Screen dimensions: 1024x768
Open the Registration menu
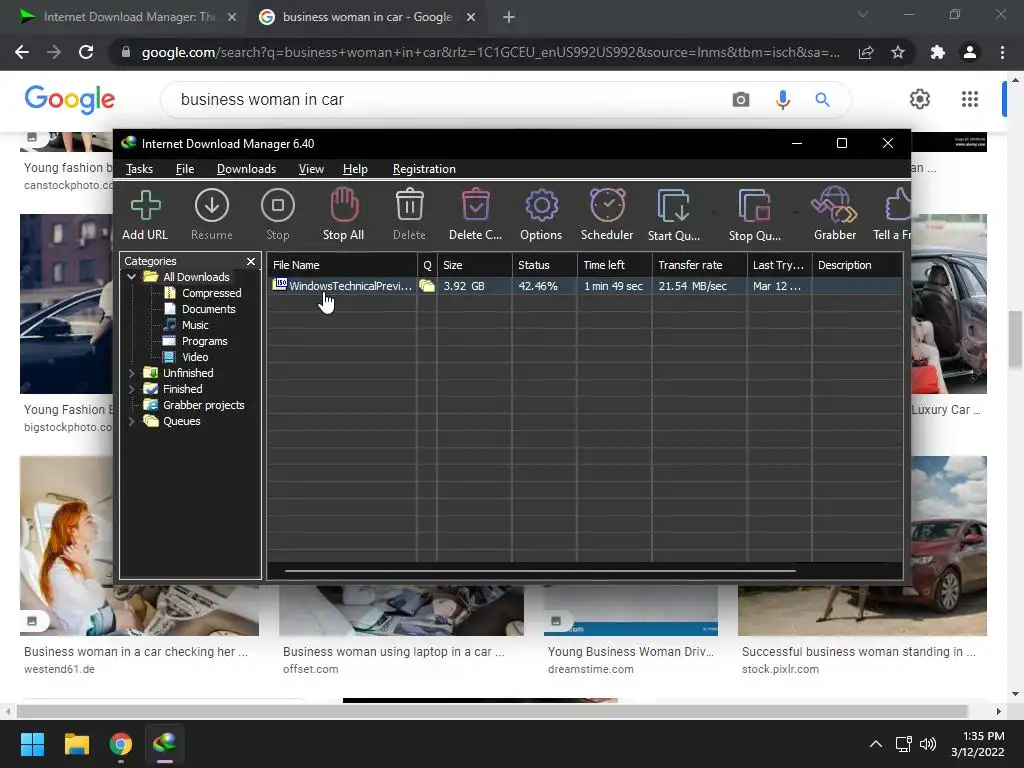pos(424,169)
